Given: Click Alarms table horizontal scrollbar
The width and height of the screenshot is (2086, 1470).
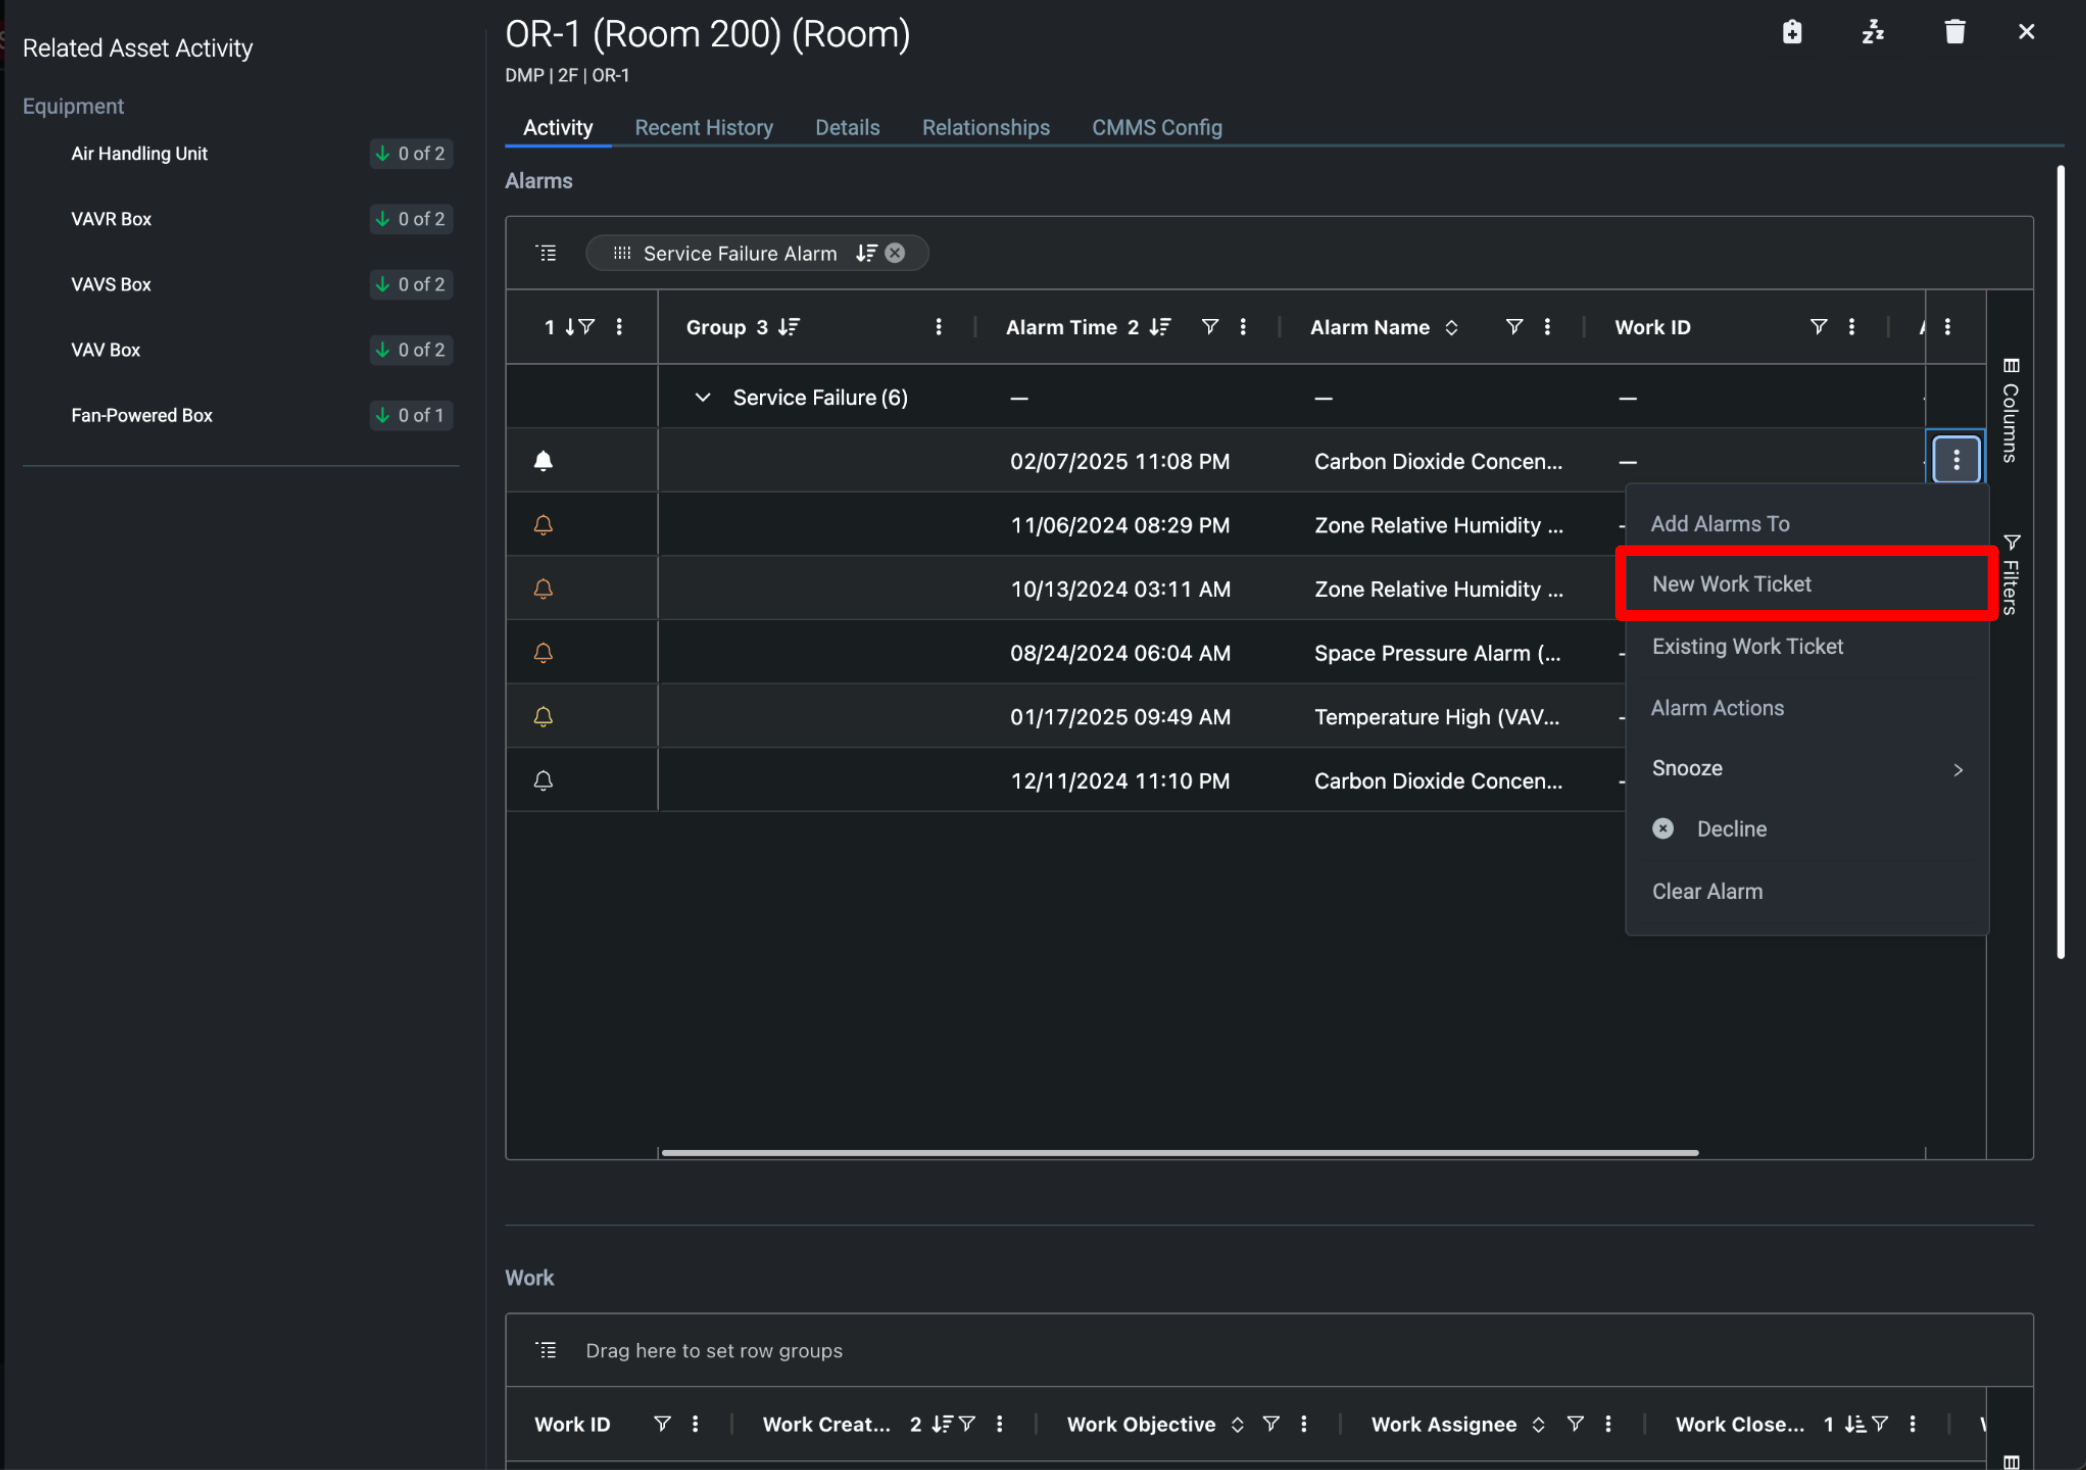Looking at the screenshot, I should click(1180, 1153).
